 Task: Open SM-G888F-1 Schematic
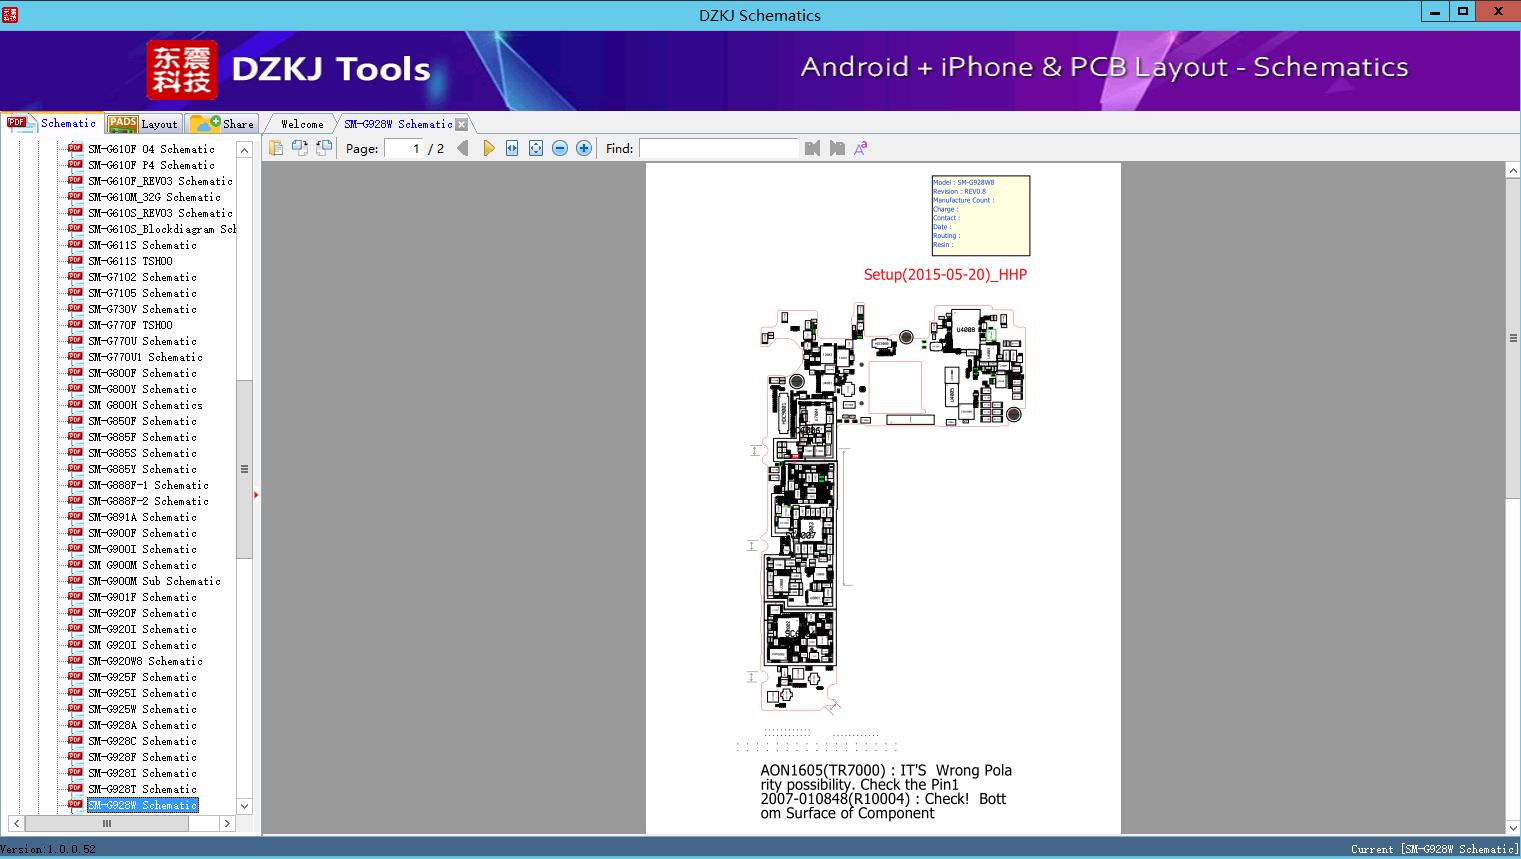148,485
